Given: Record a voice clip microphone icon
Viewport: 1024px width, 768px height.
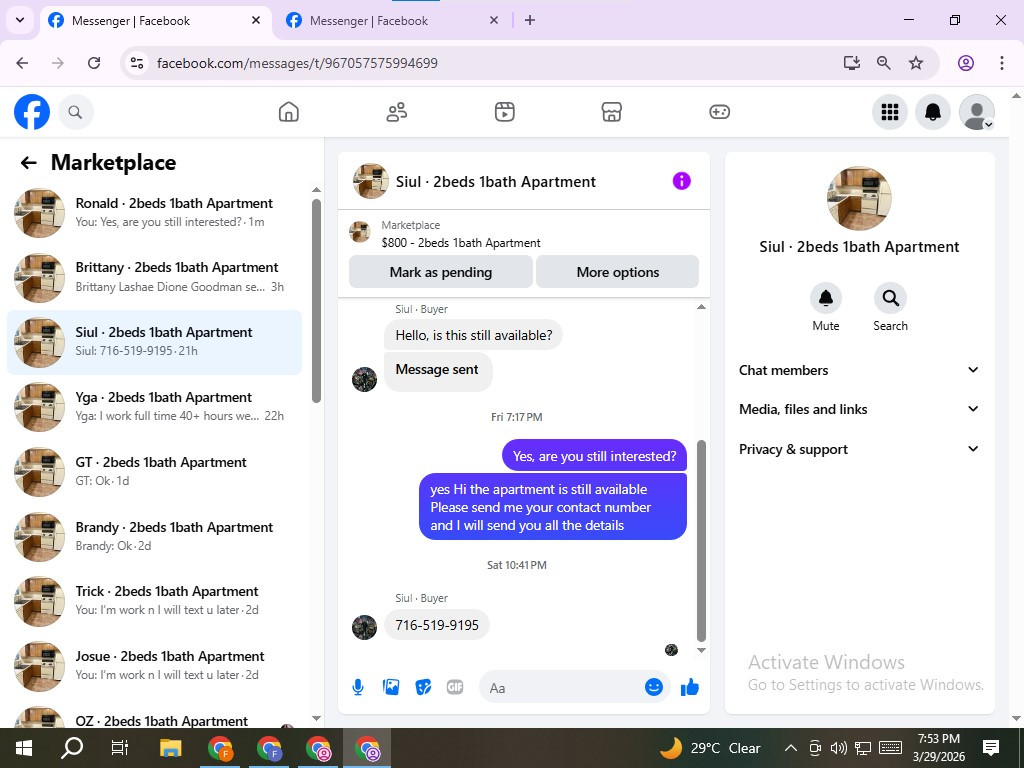Looking at the screenshot, I should (x=358, y=687).
